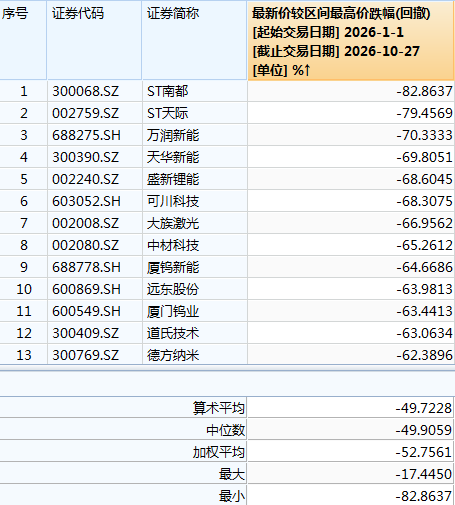Select stock code 002759.SZ

coord(86,113)
